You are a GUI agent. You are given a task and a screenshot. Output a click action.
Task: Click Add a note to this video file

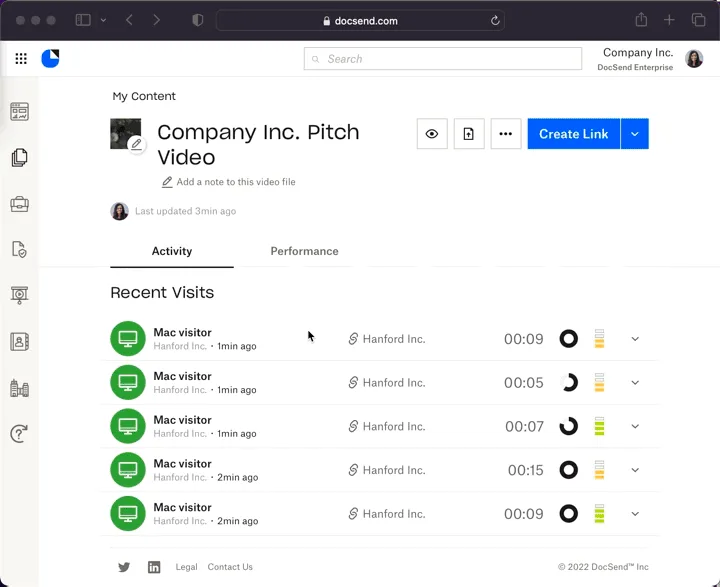(x=228, y=182)
